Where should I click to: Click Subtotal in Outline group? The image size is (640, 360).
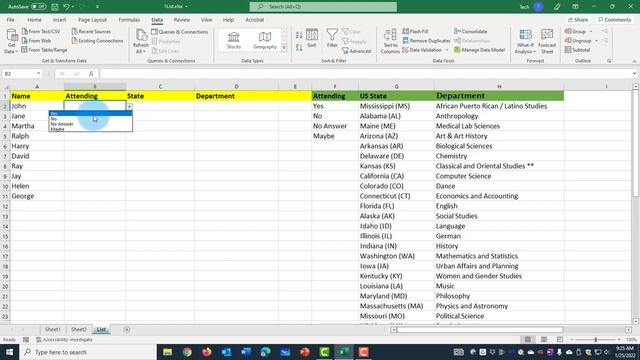tap(578, 50)
